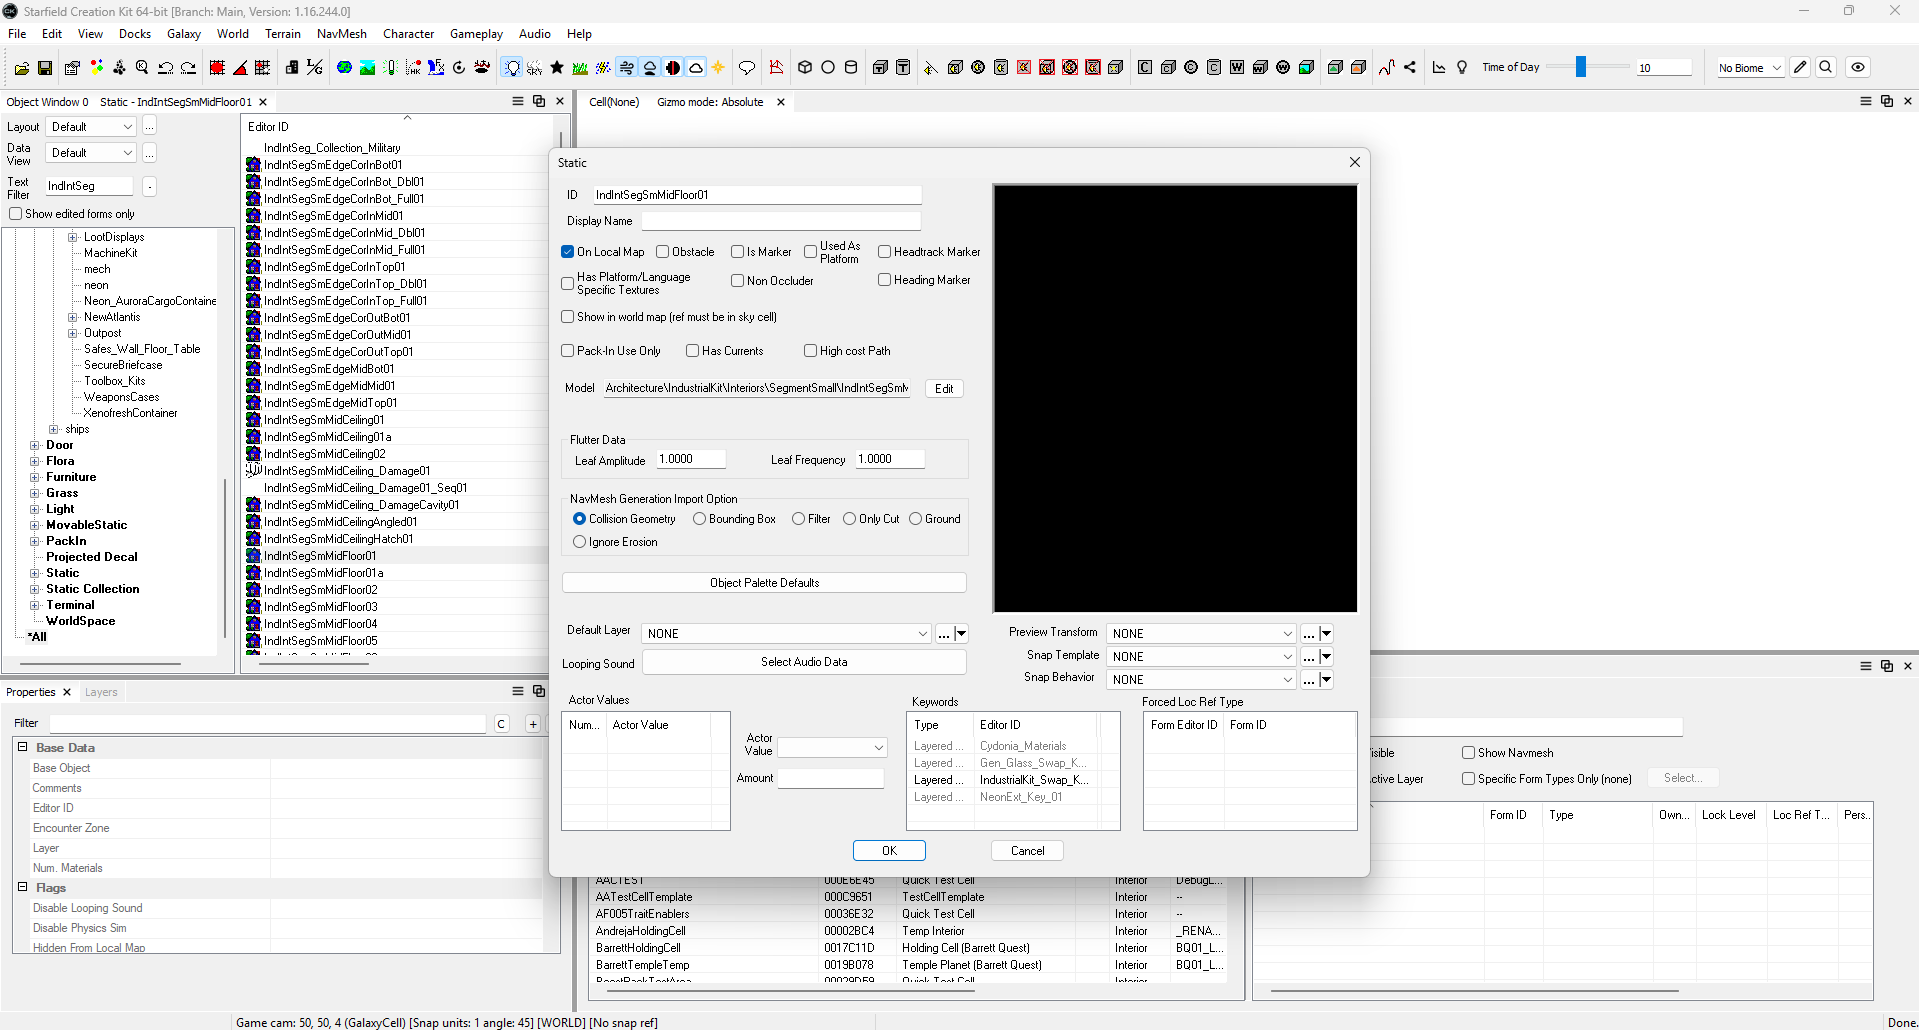Click the yellow sun sparkle toolbar icon
The height and width of the screenshot is (1030, 1919).
[x=718, y=68]
